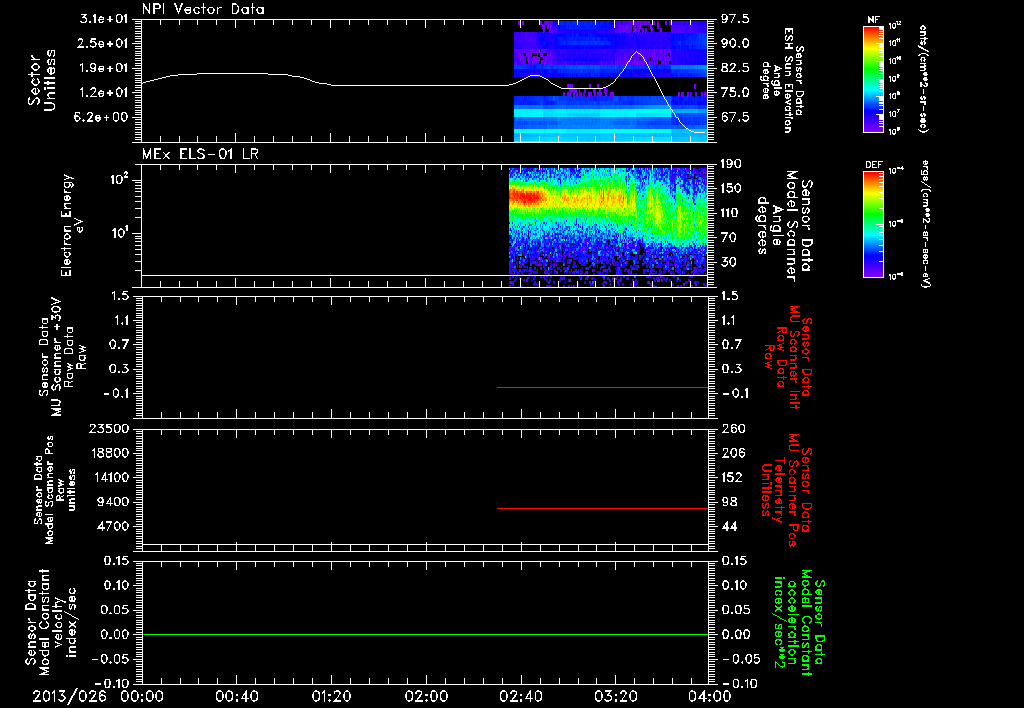The width and height of the screenshot is (1024, 708).
Task: Click the red hot spot in ELS spectrogram
Action: pyautogui.click(x=526, y=196)
